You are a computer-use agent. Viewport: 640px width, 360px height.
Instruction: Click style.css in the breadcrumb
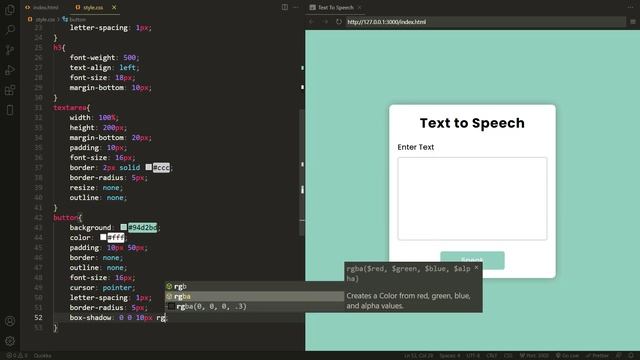coord(45,19)
